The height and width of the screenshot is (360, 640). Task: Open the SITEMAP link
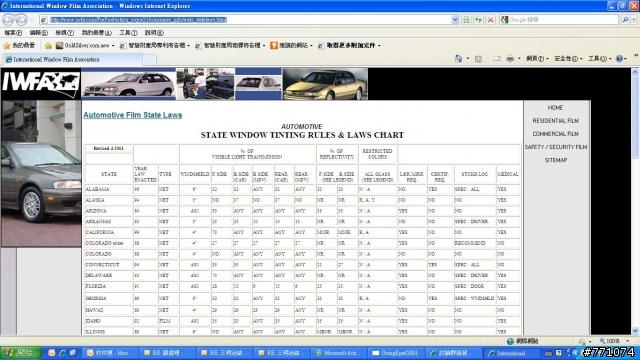(x=556, y=160)
